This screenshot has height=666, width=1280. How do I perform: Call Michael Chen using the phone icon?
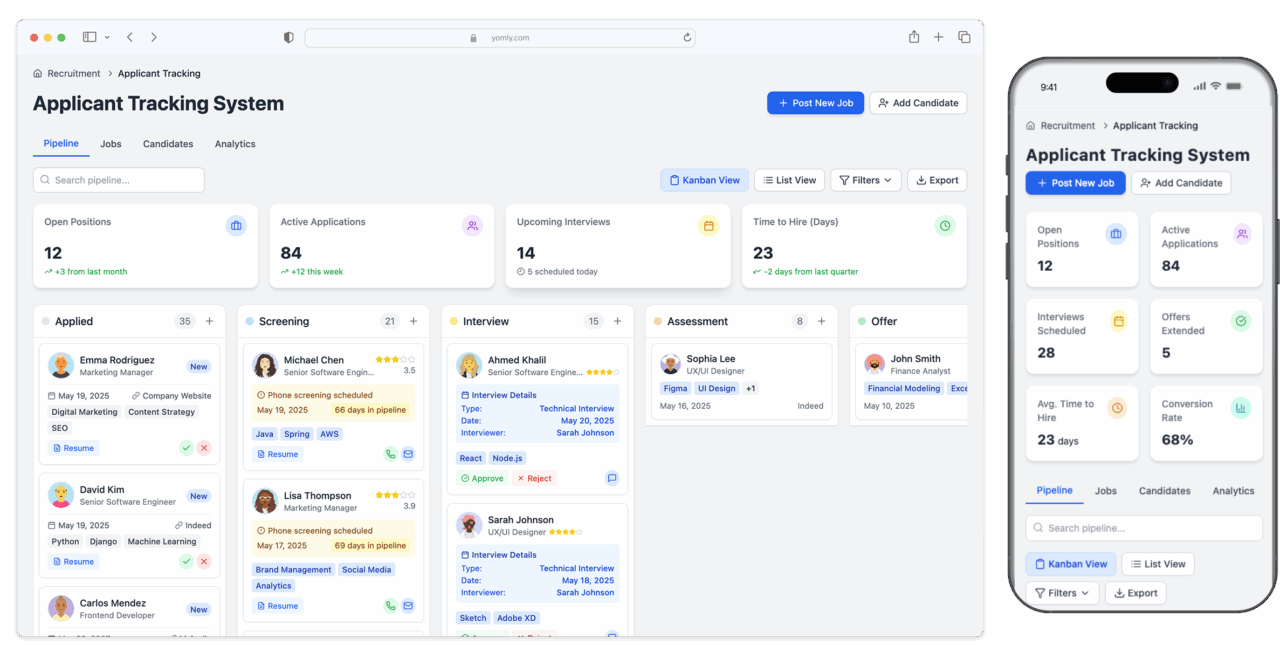pyautogui.click(x=390, y=454)
